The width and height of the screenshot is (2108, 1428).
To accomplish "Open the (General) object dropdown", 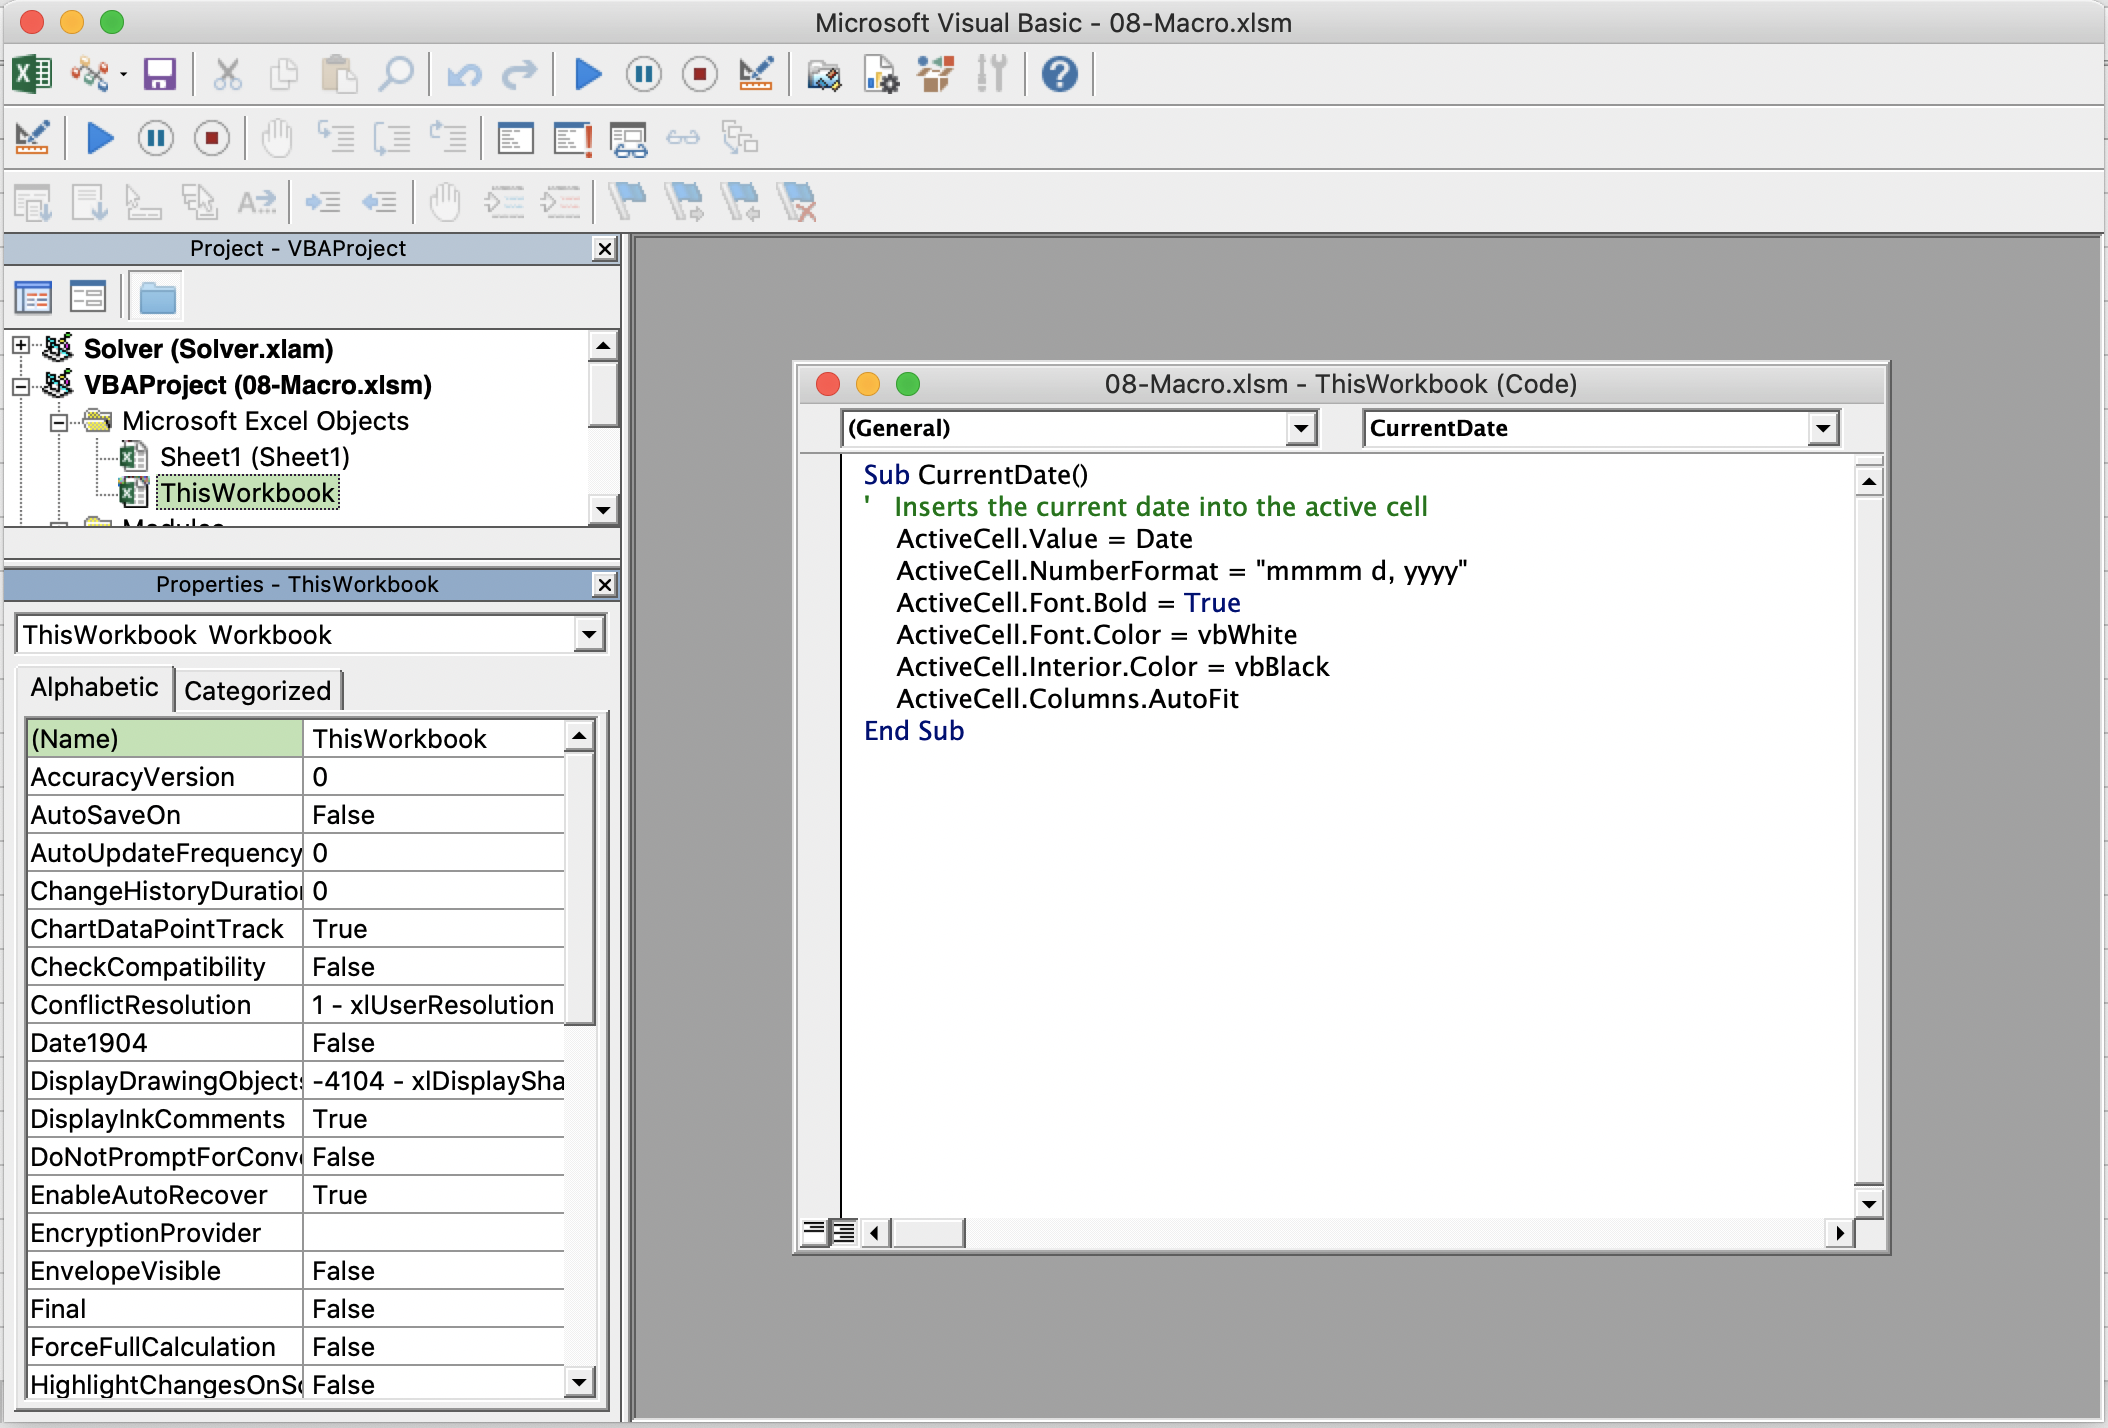I will [1300, 429].
